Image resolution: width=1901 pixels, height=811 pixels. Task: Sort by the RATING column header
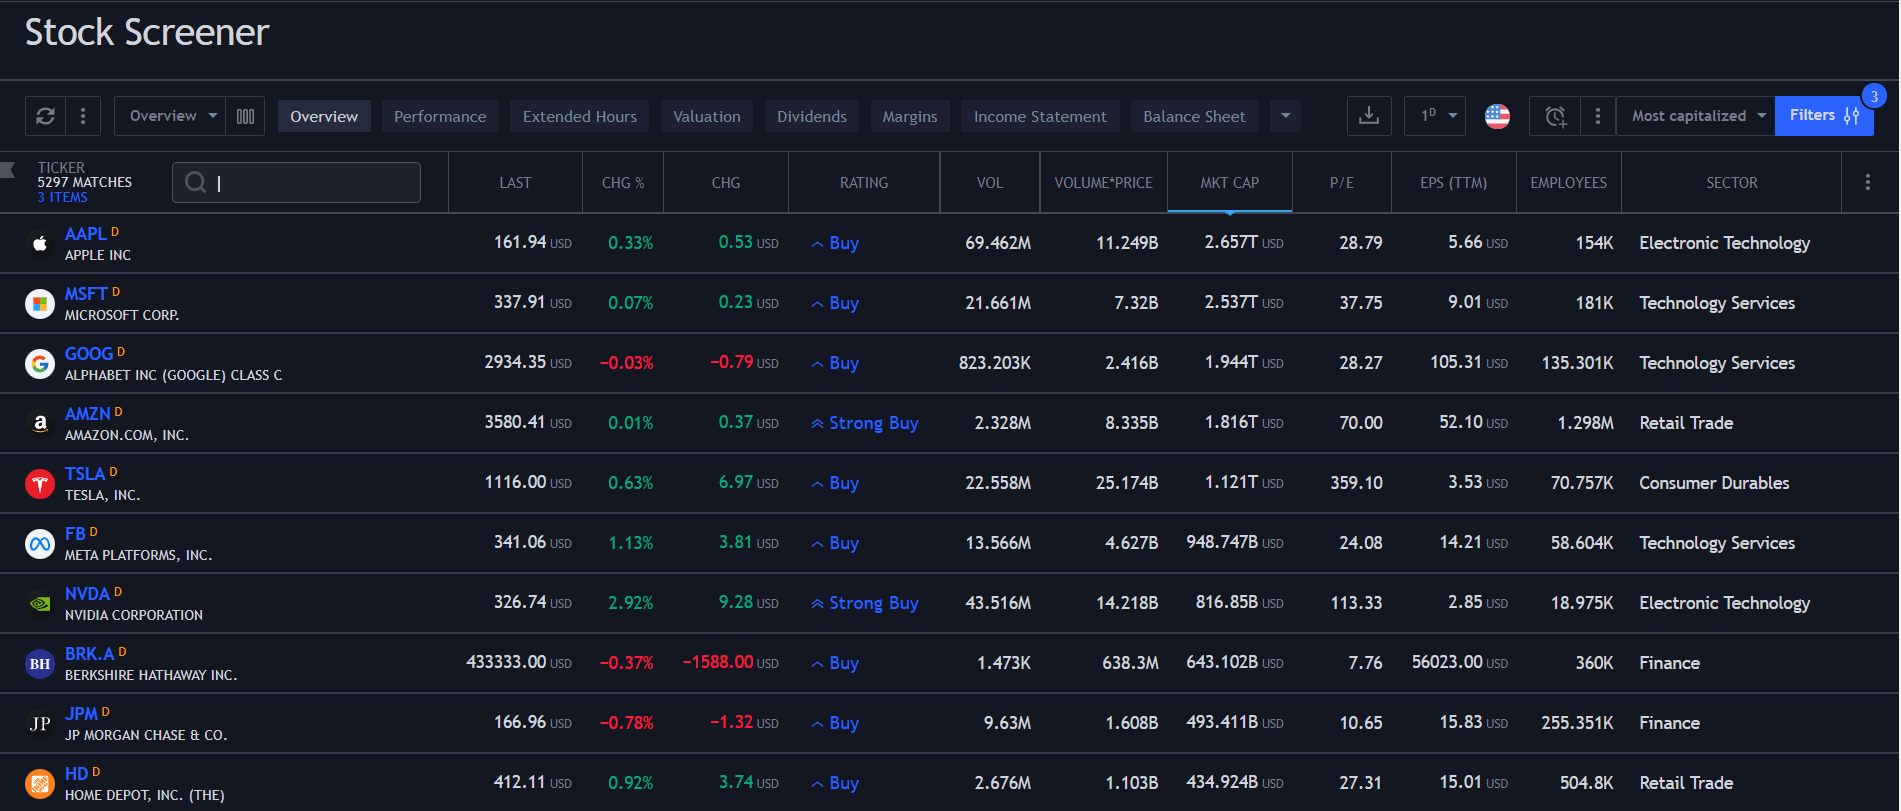(x=864, y=182)
